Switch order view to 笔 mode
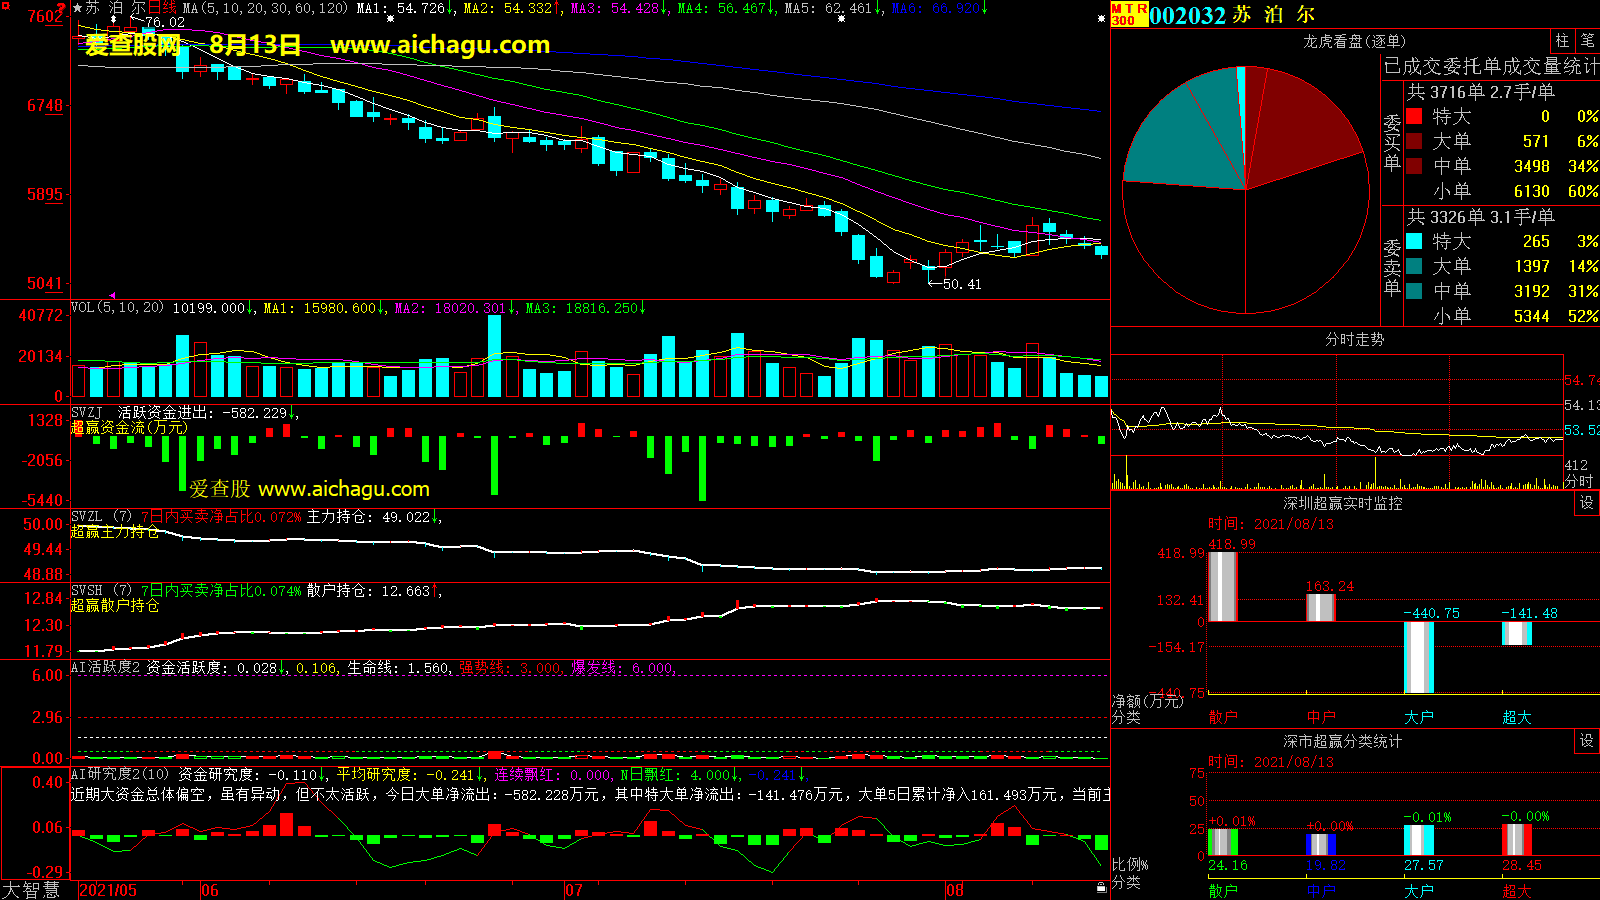Screen dimensions: 1600x900 [1587, 40]
